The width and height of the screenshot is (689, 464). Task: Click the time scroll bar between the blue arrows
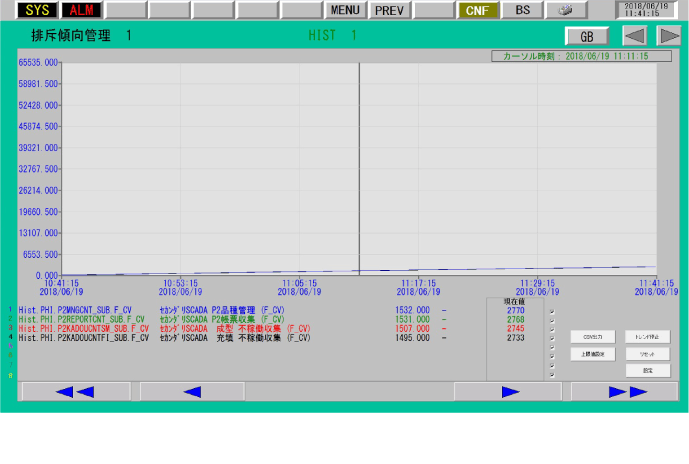point(349,392)
